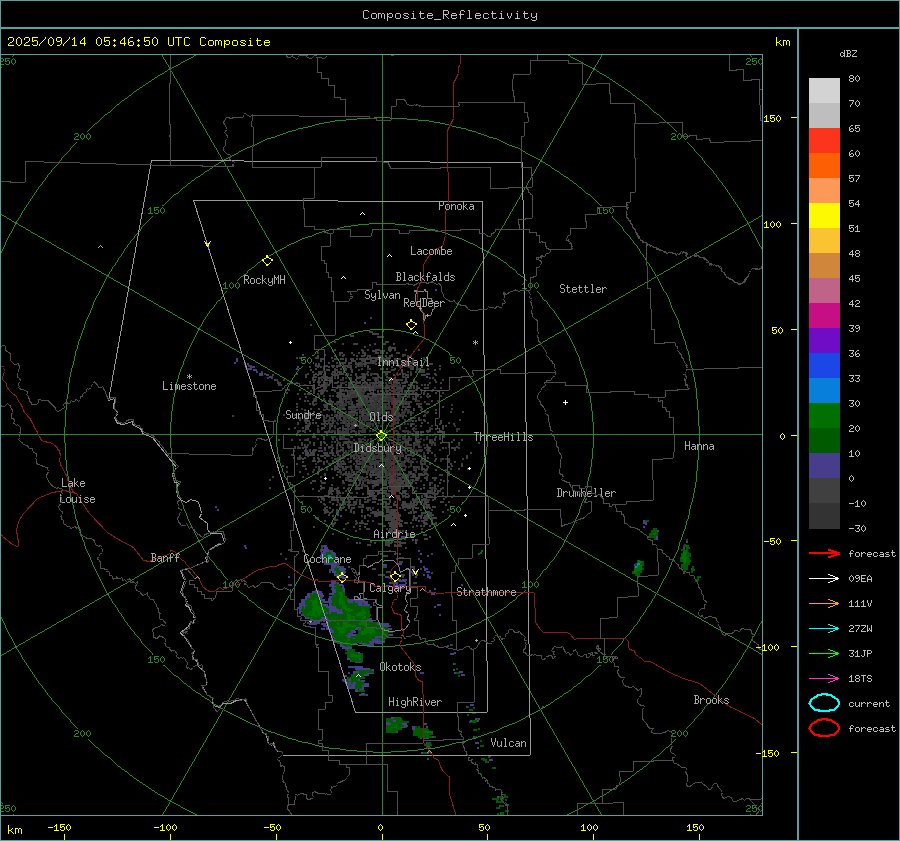Click the yellow diamond marker above RockyMH
900x841 pixels.
point(267,261)
